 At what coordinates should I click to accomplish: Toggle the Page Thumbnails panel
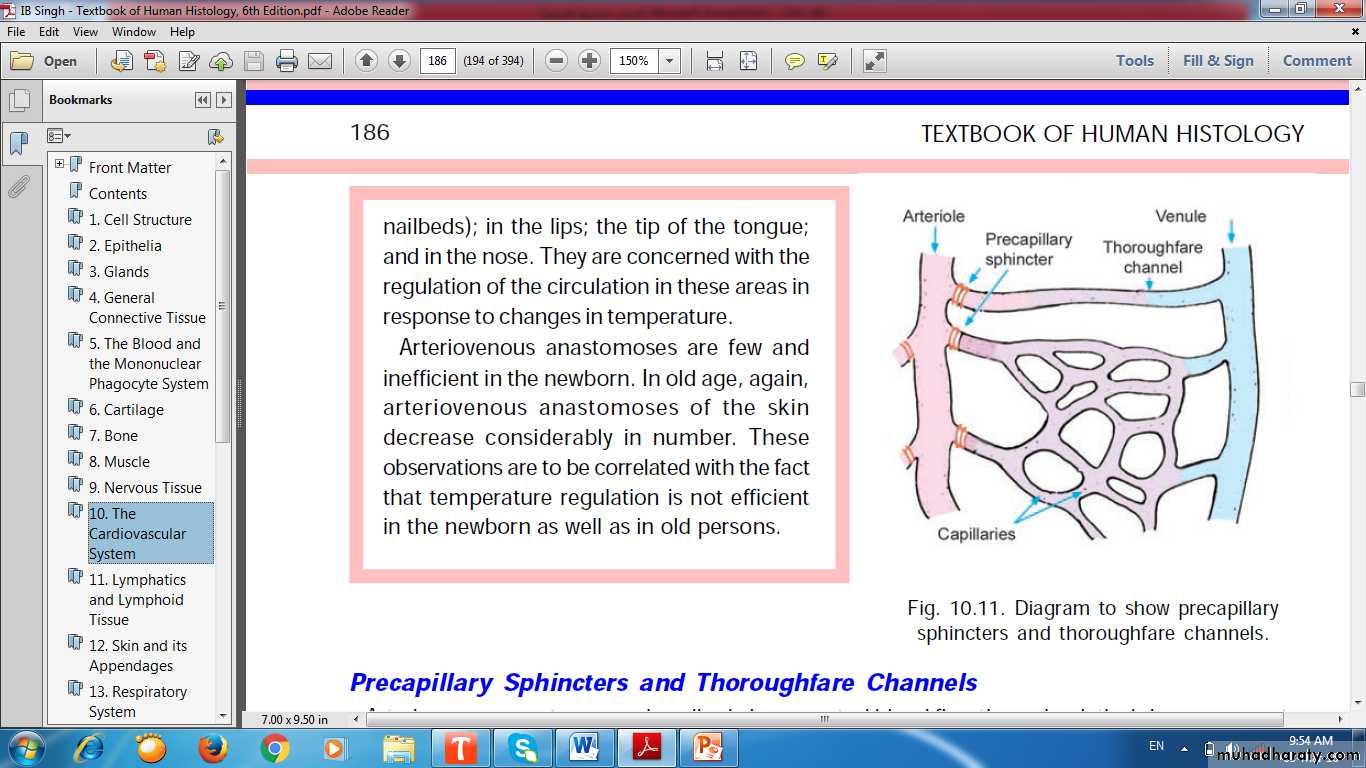click(19, 100)
